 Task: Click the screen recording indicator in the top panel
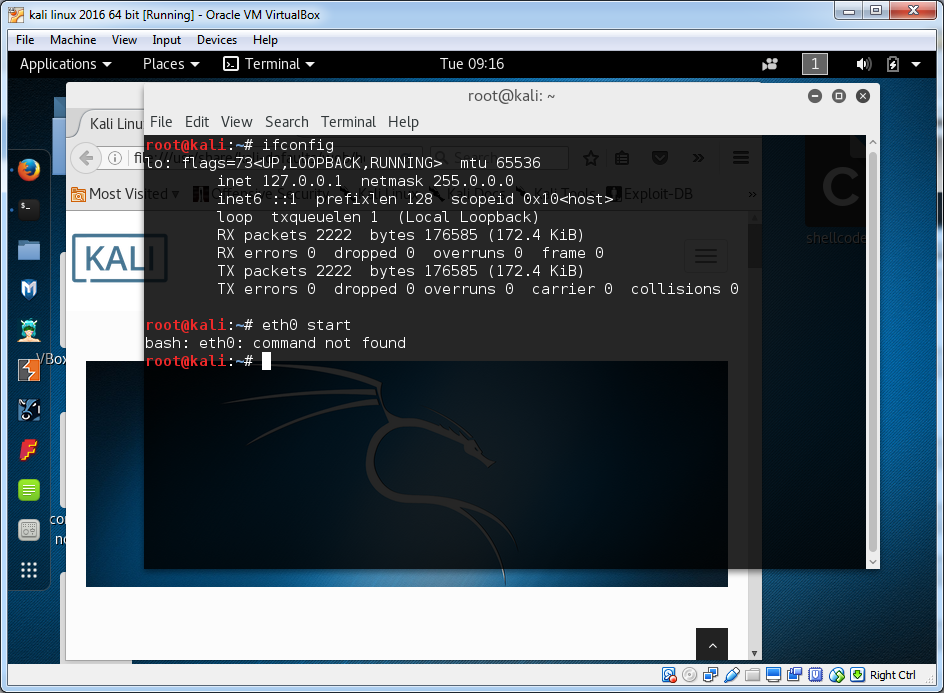pos(769,64)
